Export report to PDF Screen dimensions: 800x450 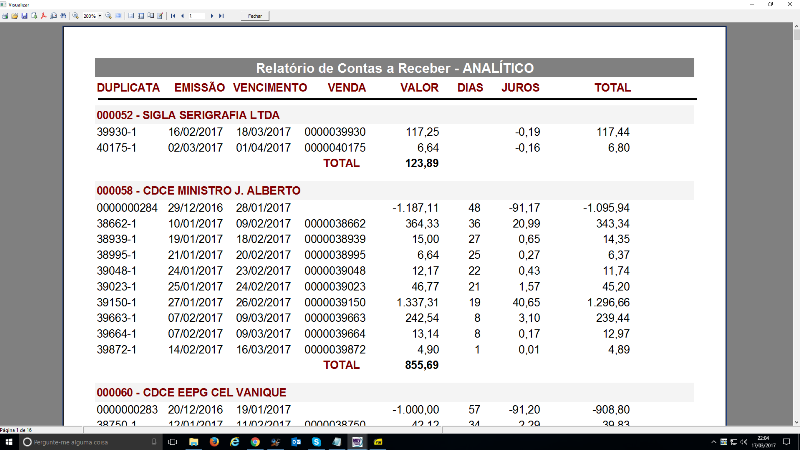coord(43,16)
